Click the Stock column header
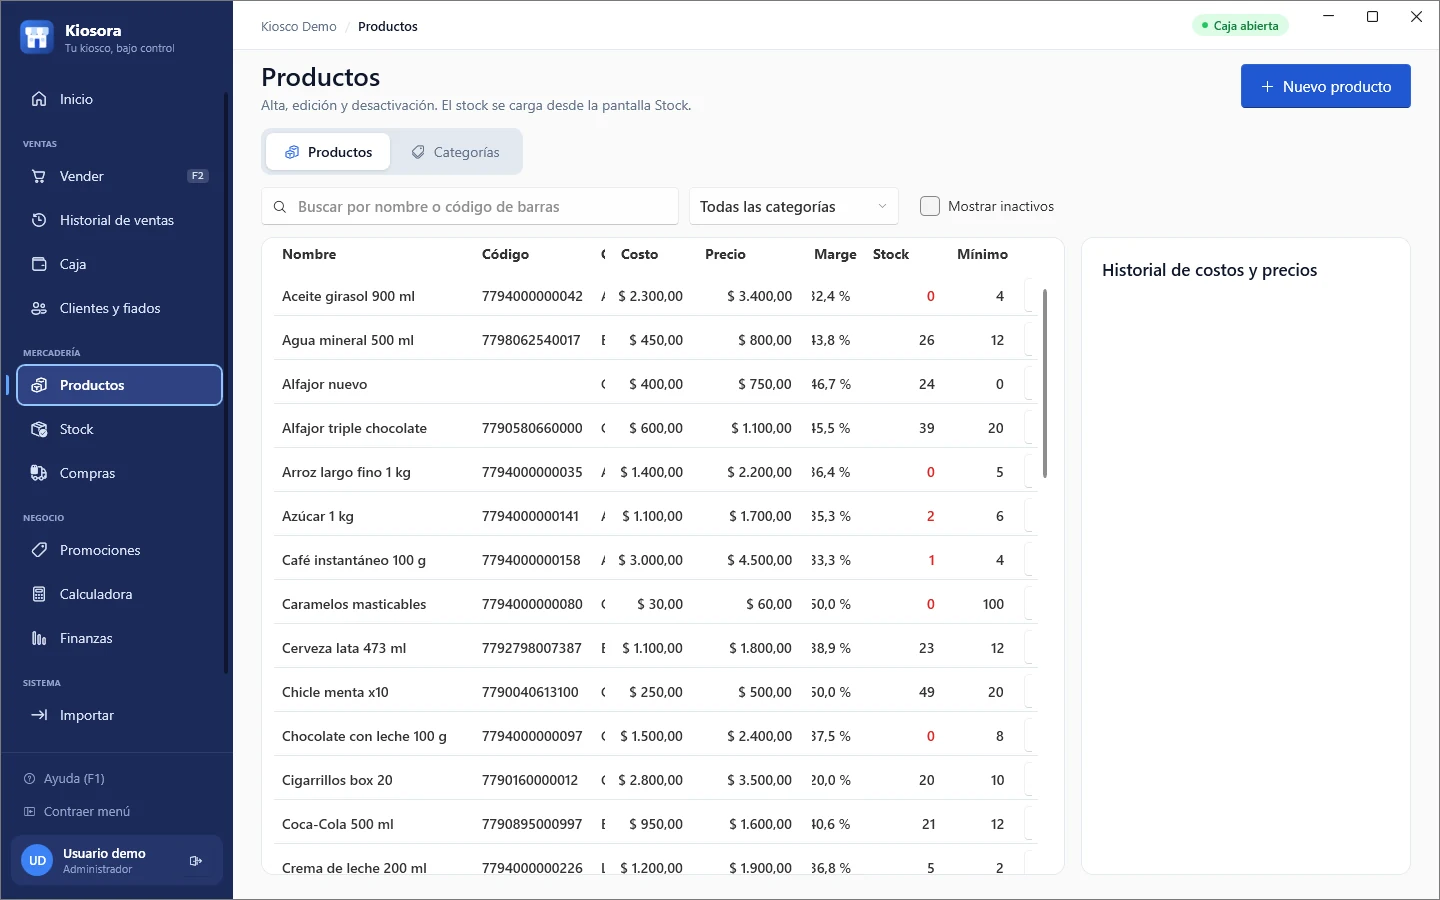1440x900 pixels. [x=891, y=254]
